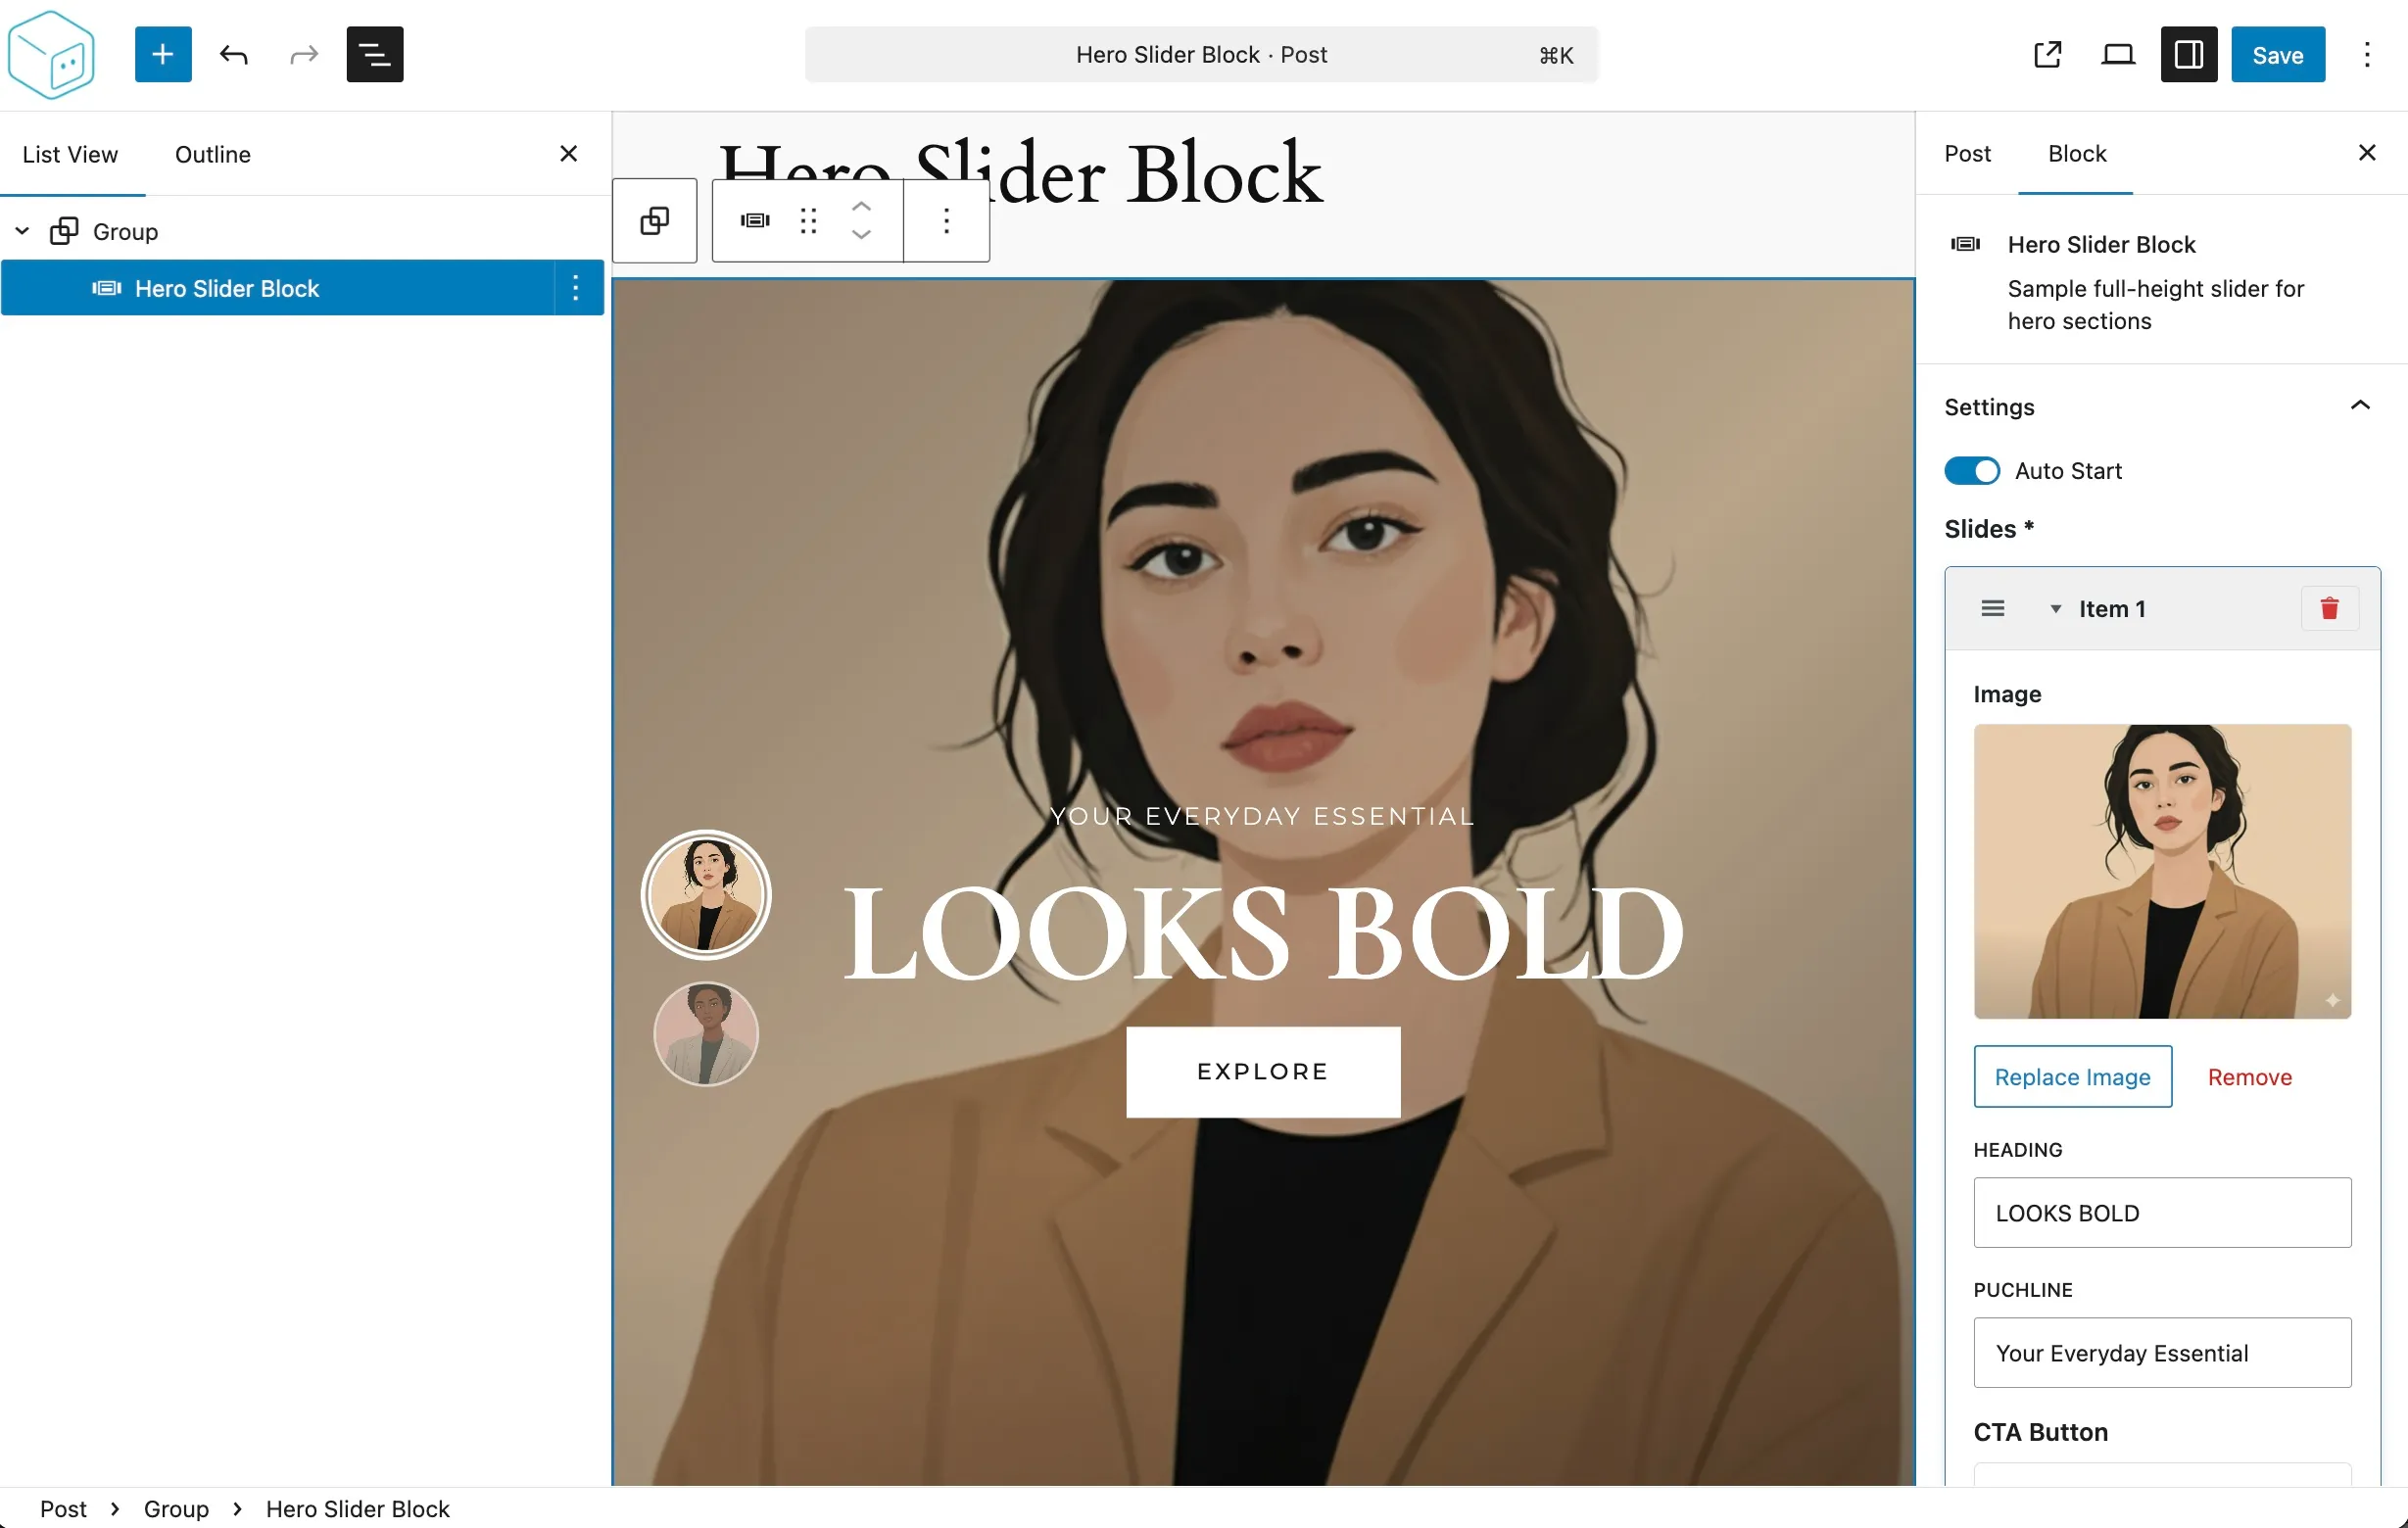
Task: Click YOUR EVERYDAY ESSENTIAL punchline text
Action: click(x=1263, y=816)
